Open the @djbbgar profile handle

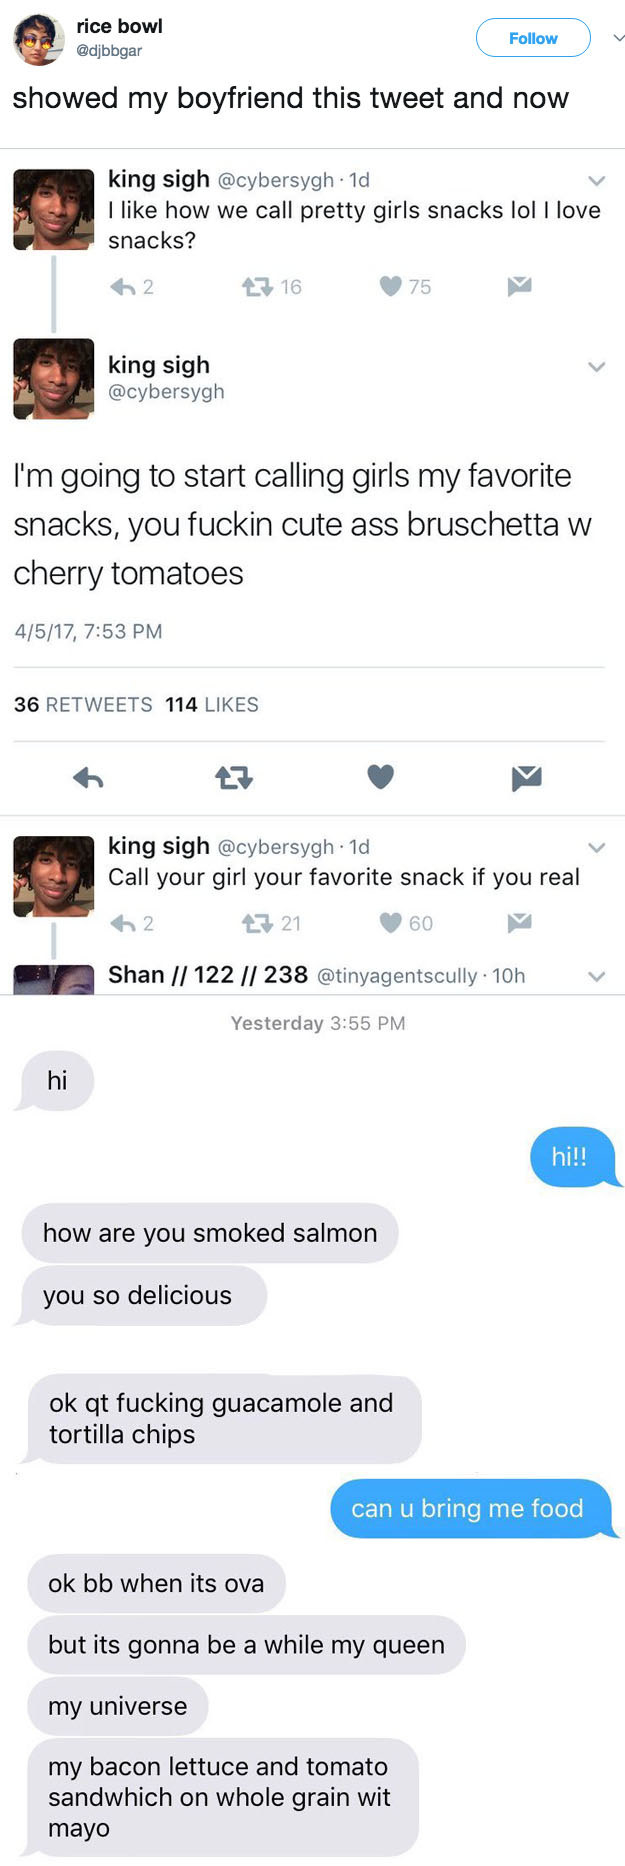point(109,51)
